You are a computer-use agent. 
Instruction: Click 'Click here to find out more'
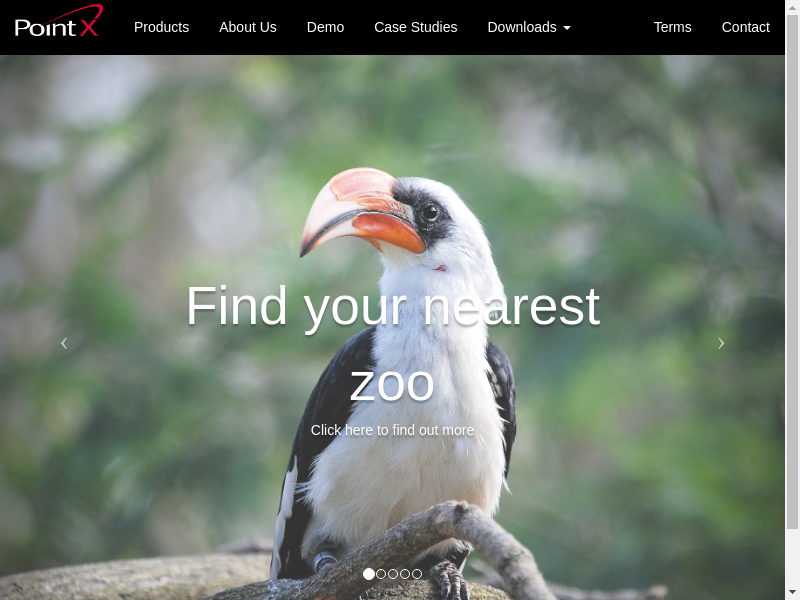392,430
